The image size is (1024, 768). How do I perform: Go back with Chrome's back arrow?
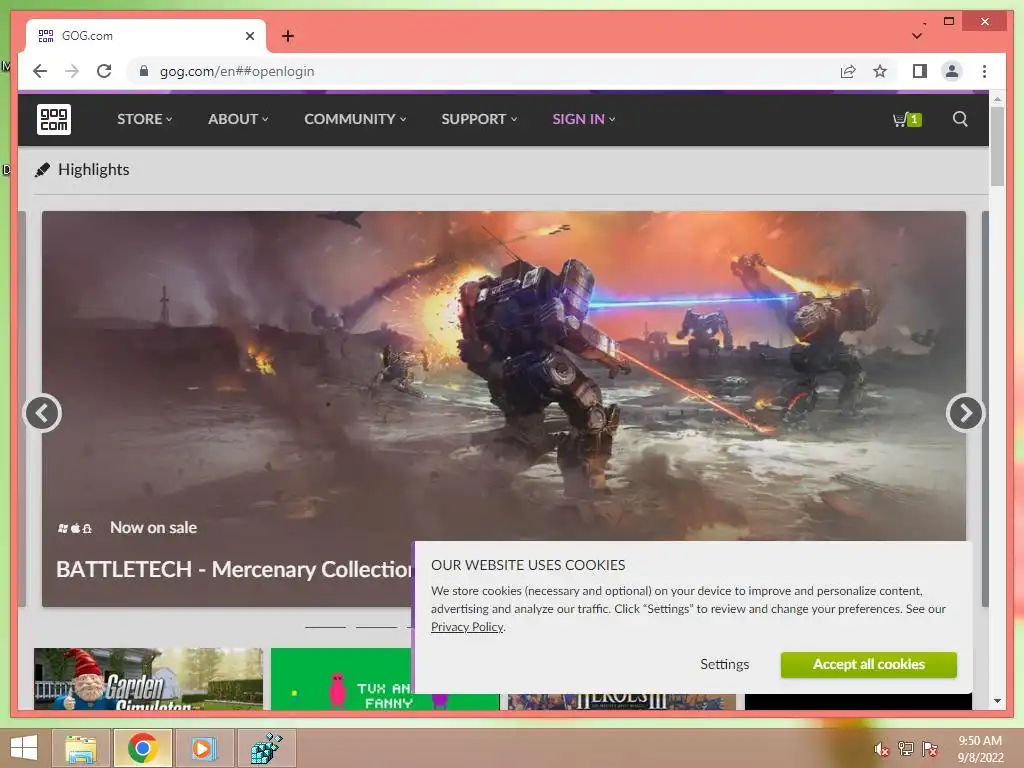point(40,71)
